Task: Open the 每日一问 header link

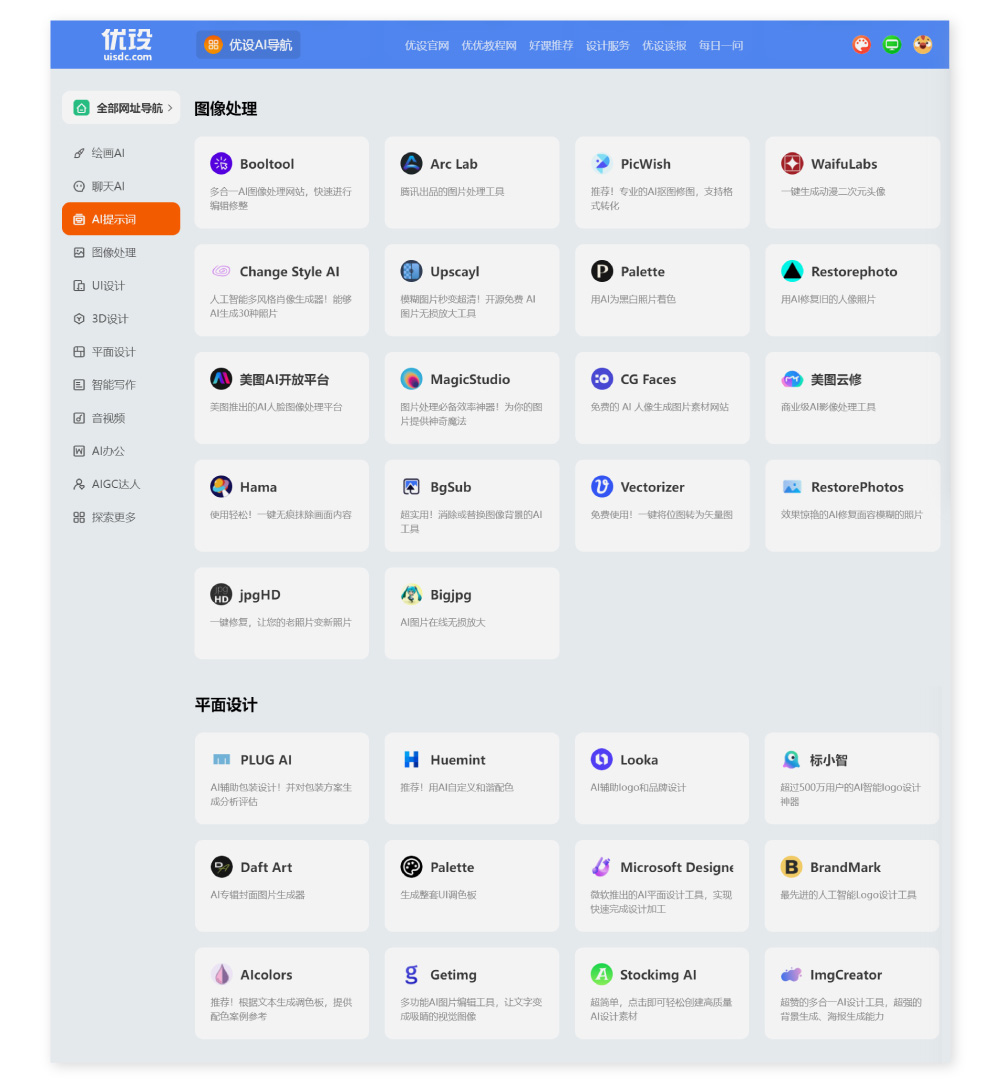Action: click(721, 45)
